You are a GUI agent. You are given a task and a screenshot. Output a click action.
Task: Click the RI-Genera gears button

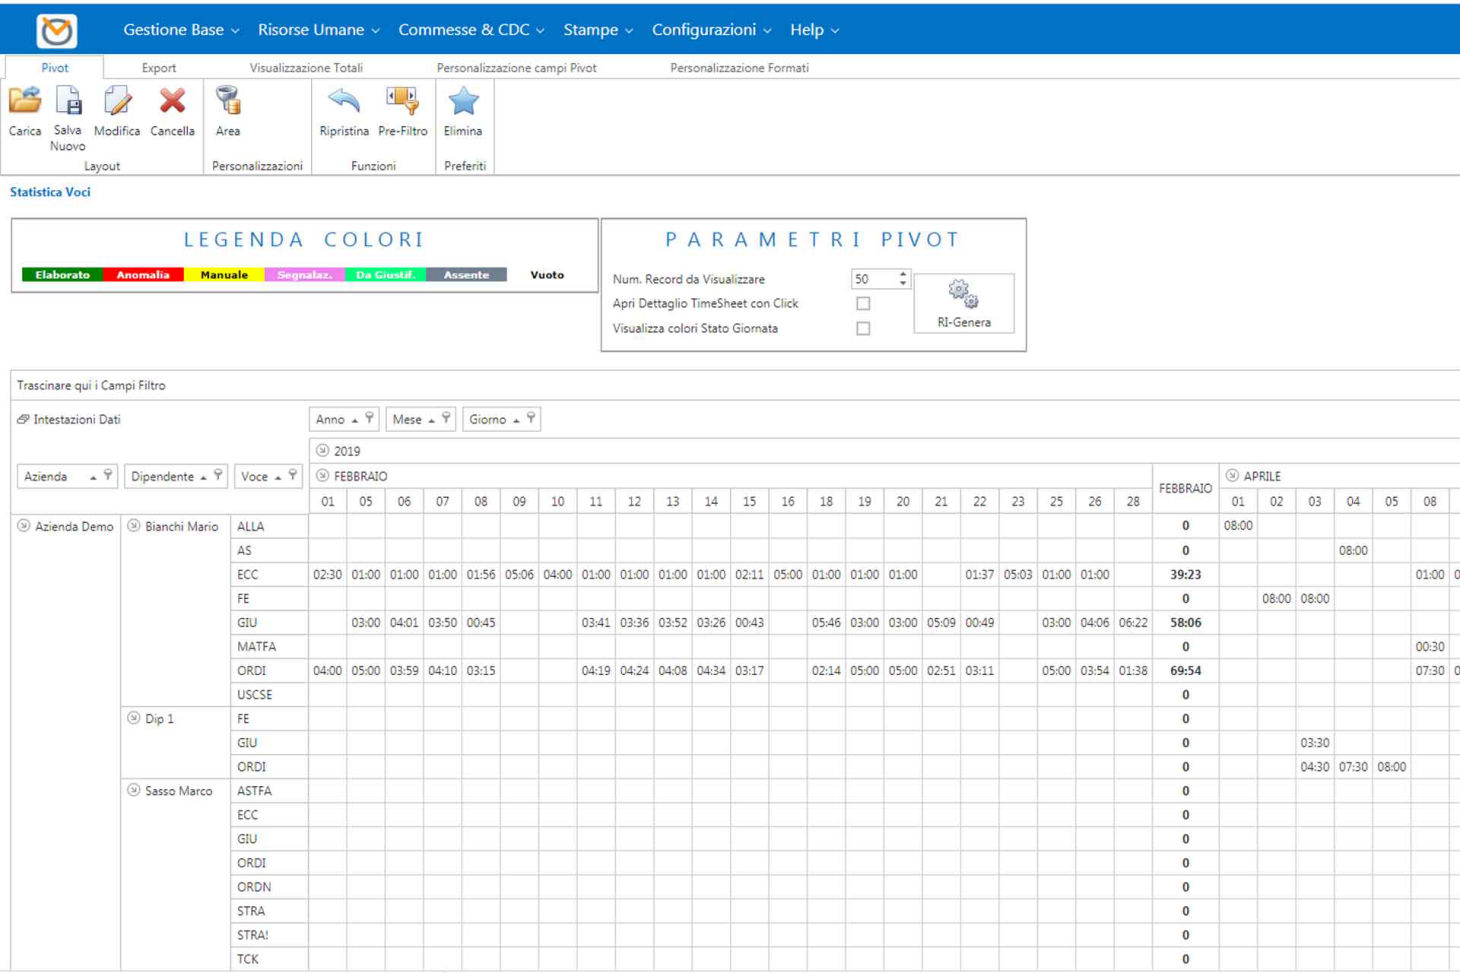click(964, 303)
